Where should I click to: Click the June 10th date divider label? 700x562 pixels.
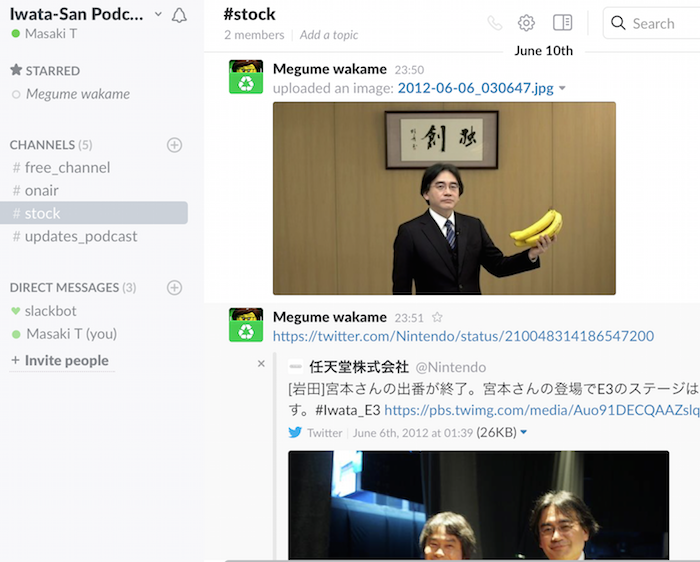(543, 51)
